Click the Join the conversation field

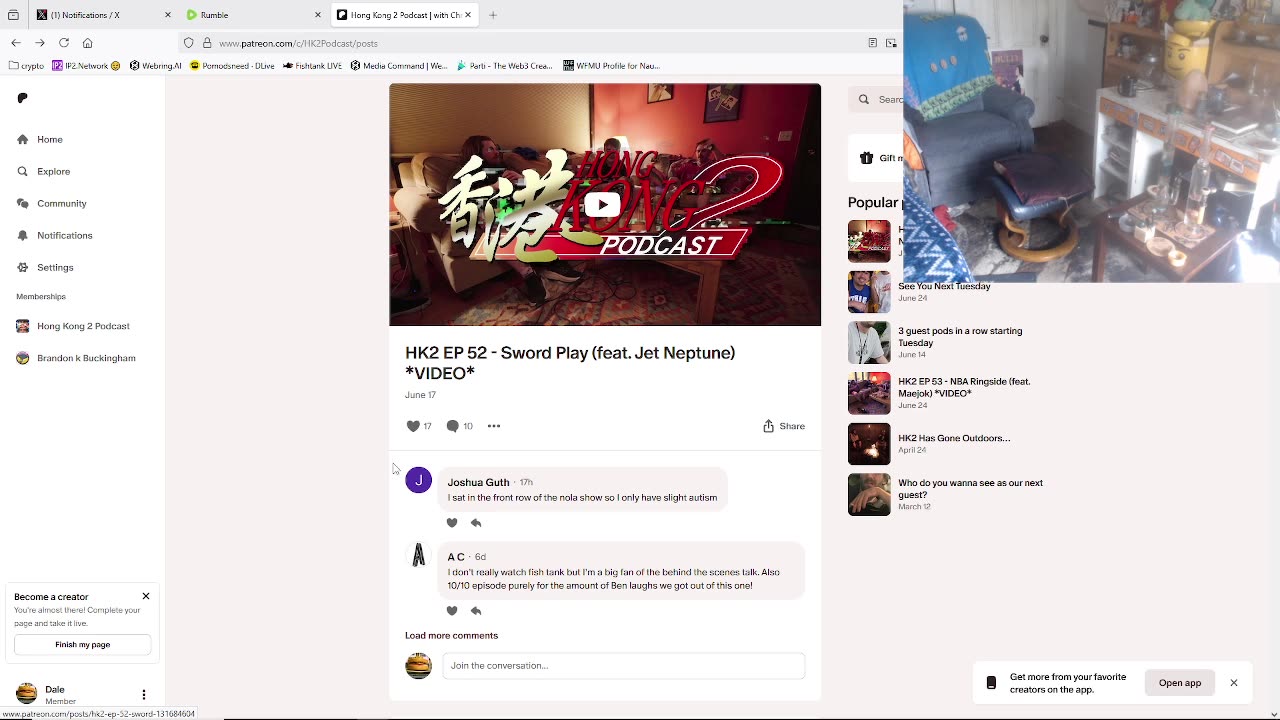pos(623,666)
